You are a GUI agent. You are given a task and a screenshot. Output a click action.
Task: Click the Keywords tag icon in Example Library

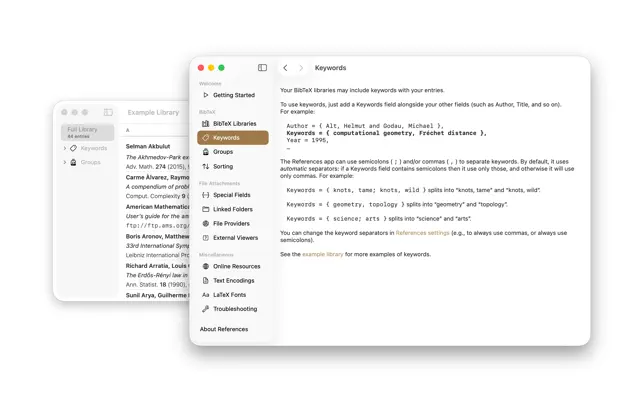73,148
